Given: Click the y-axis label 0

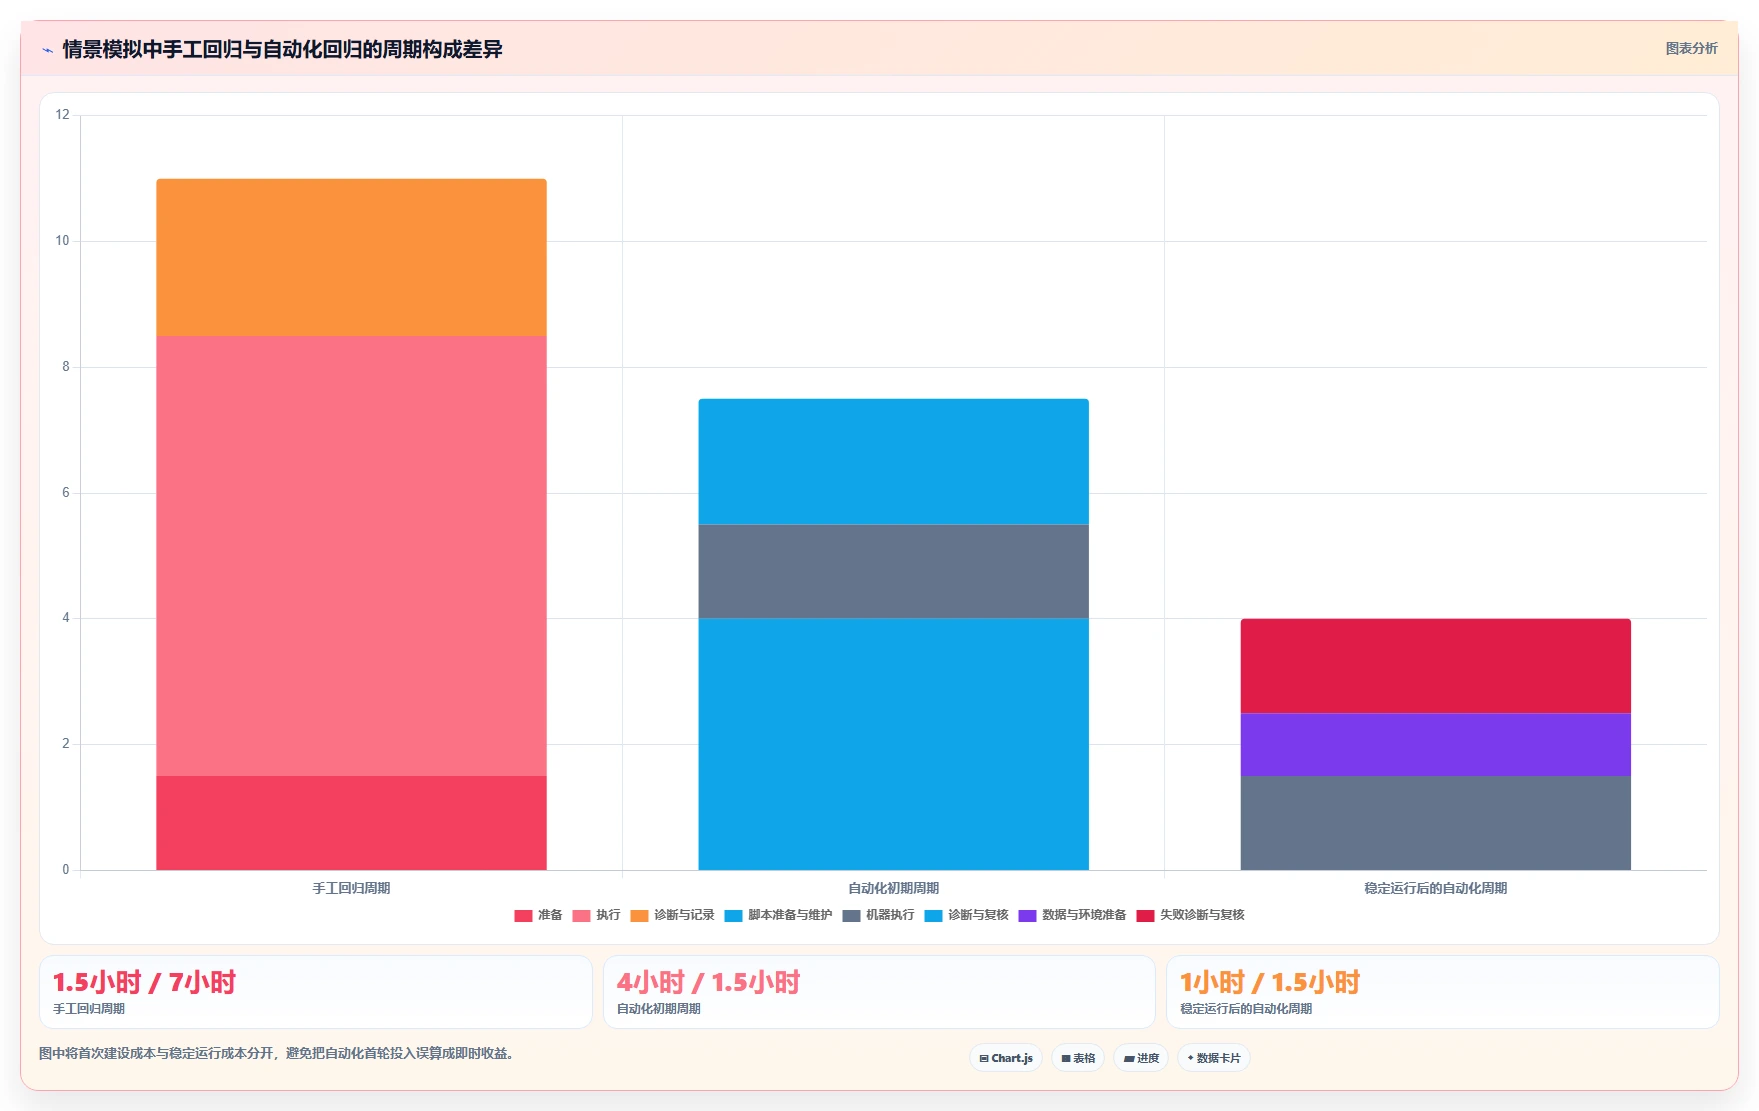Looking at the screenshot, I should click(x=66, y=870).
